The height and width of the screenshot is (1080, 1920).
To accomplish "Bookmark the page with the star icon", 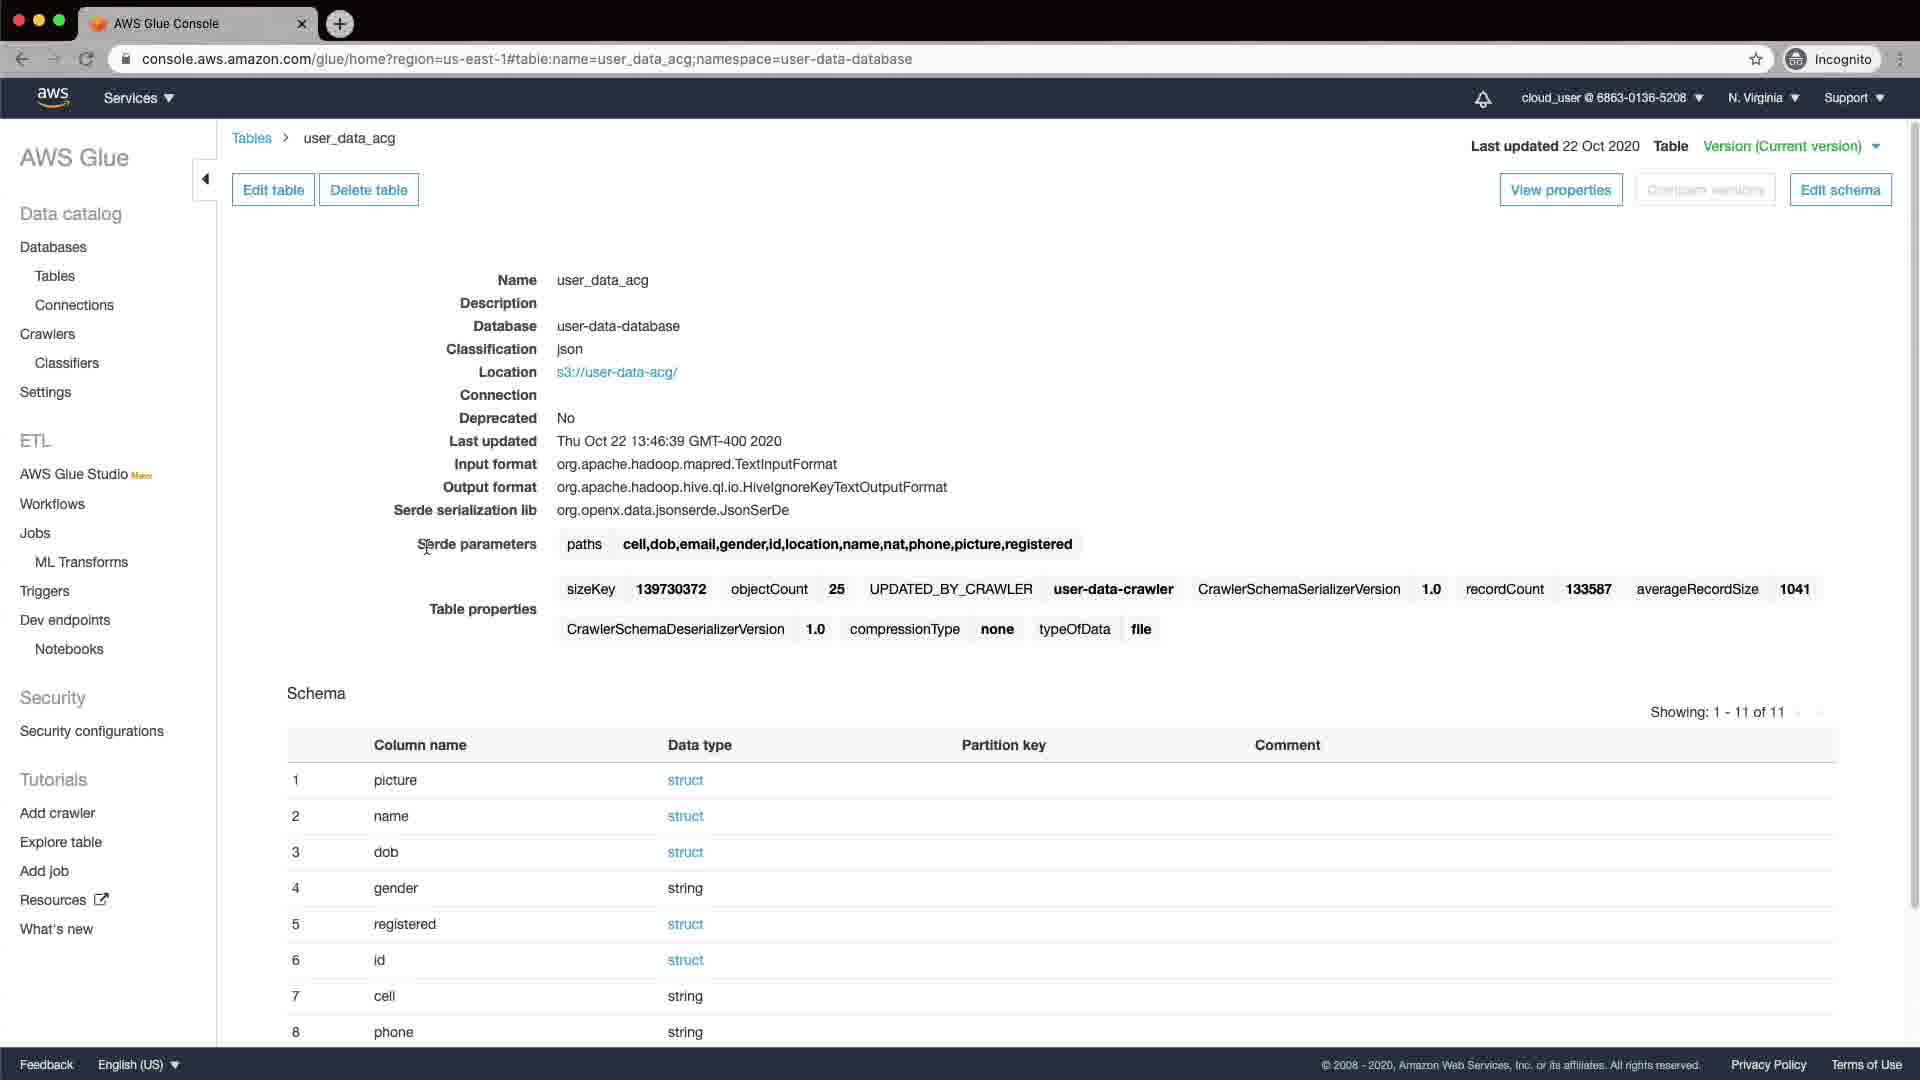I will point(1755,59).
